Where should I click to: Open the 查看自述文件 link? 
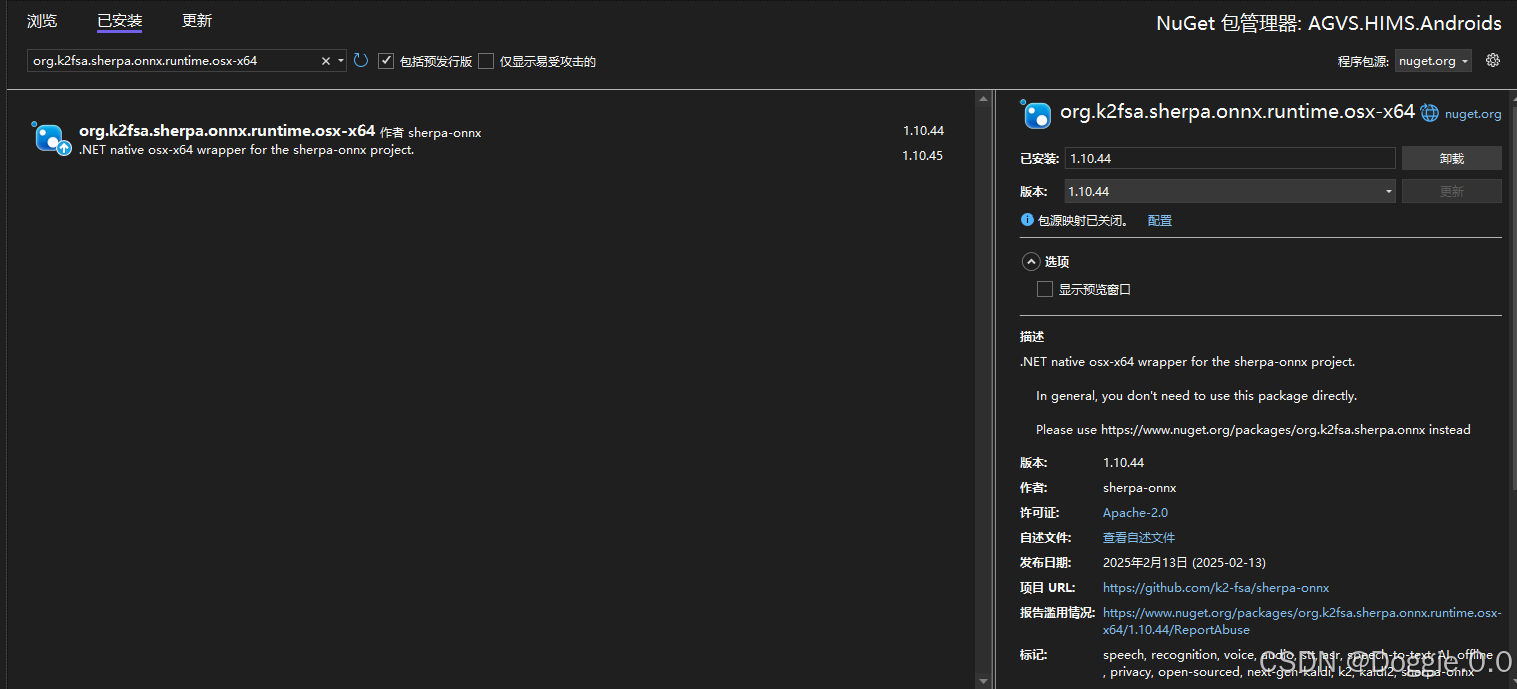coord(1139,538)
